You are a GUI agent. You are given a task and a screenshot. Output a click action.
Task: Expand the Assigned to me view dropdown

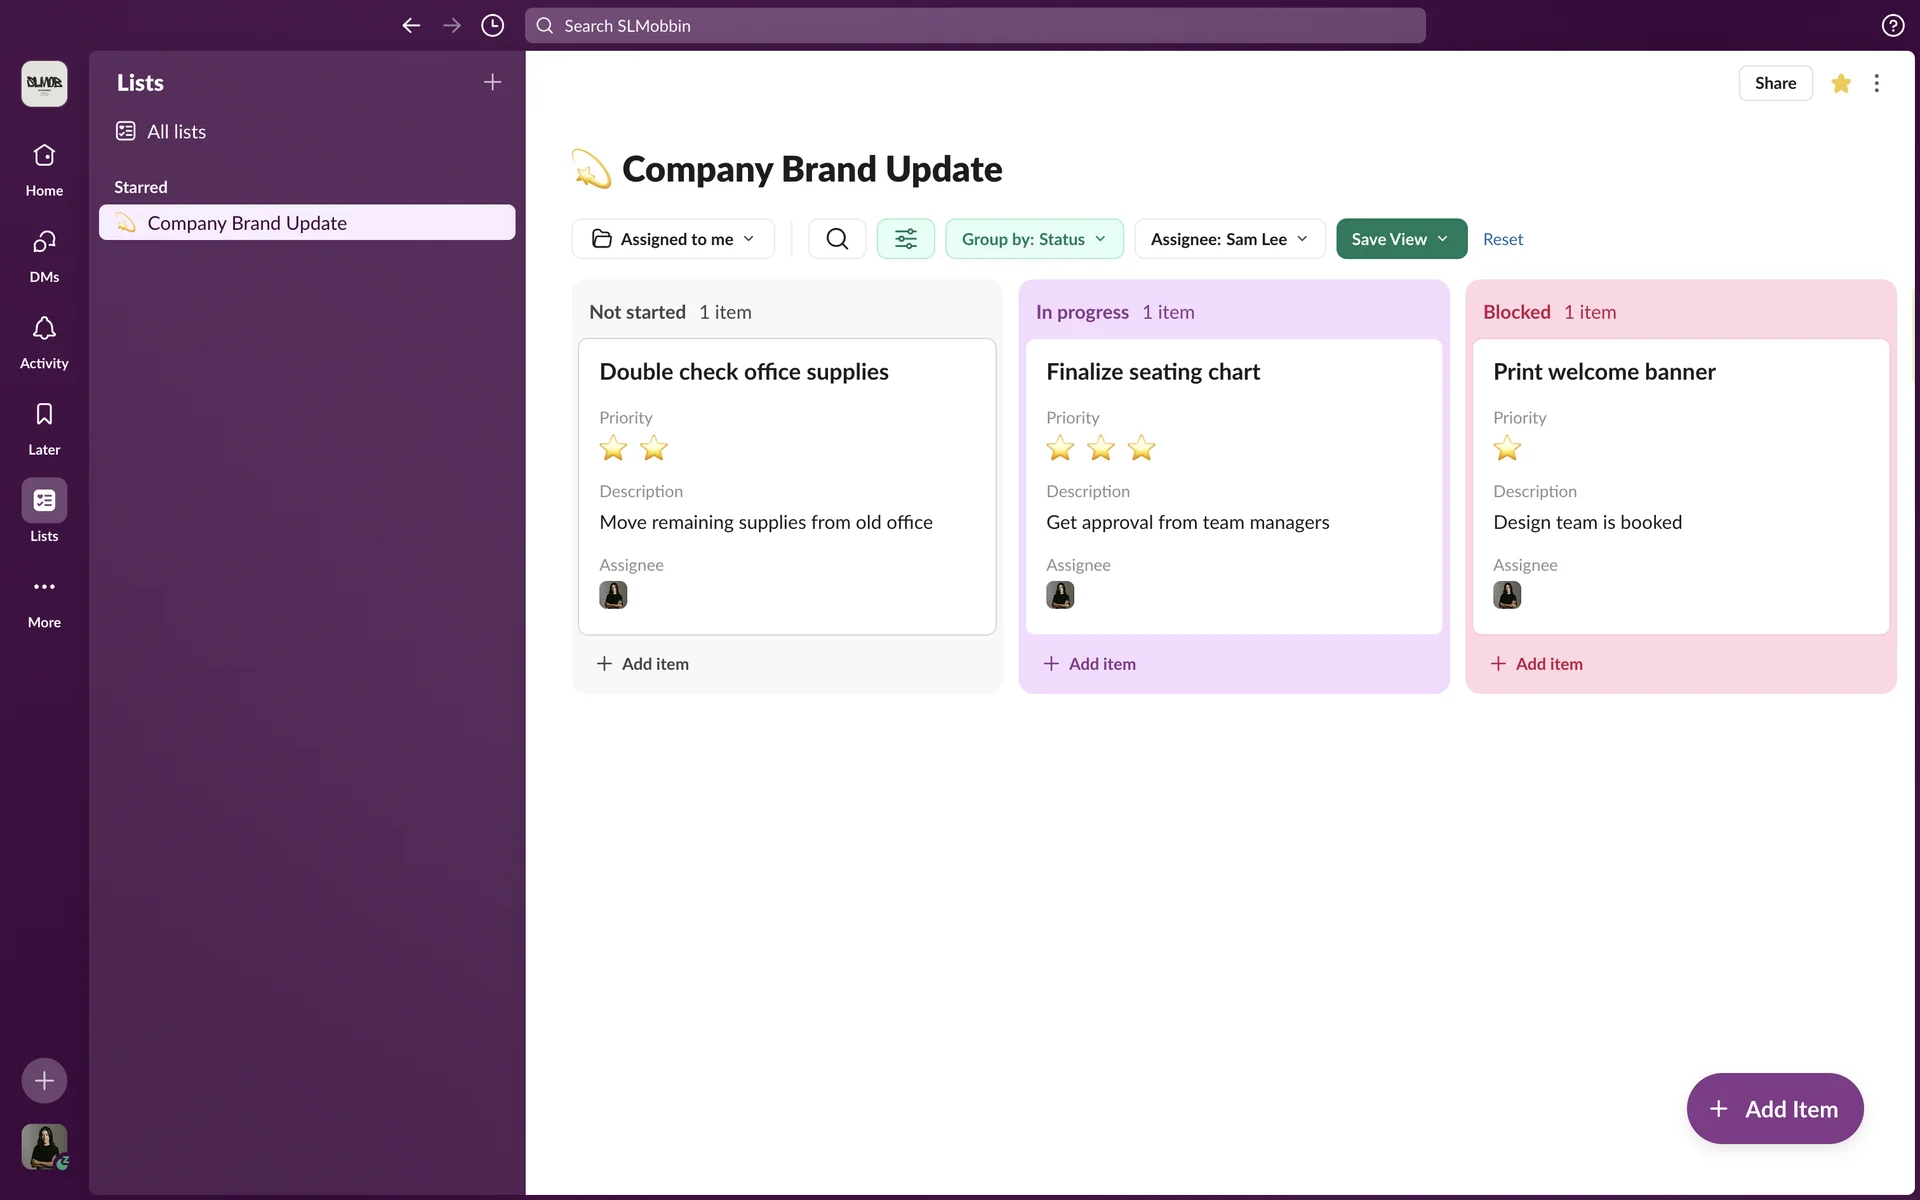coord(673,239)
